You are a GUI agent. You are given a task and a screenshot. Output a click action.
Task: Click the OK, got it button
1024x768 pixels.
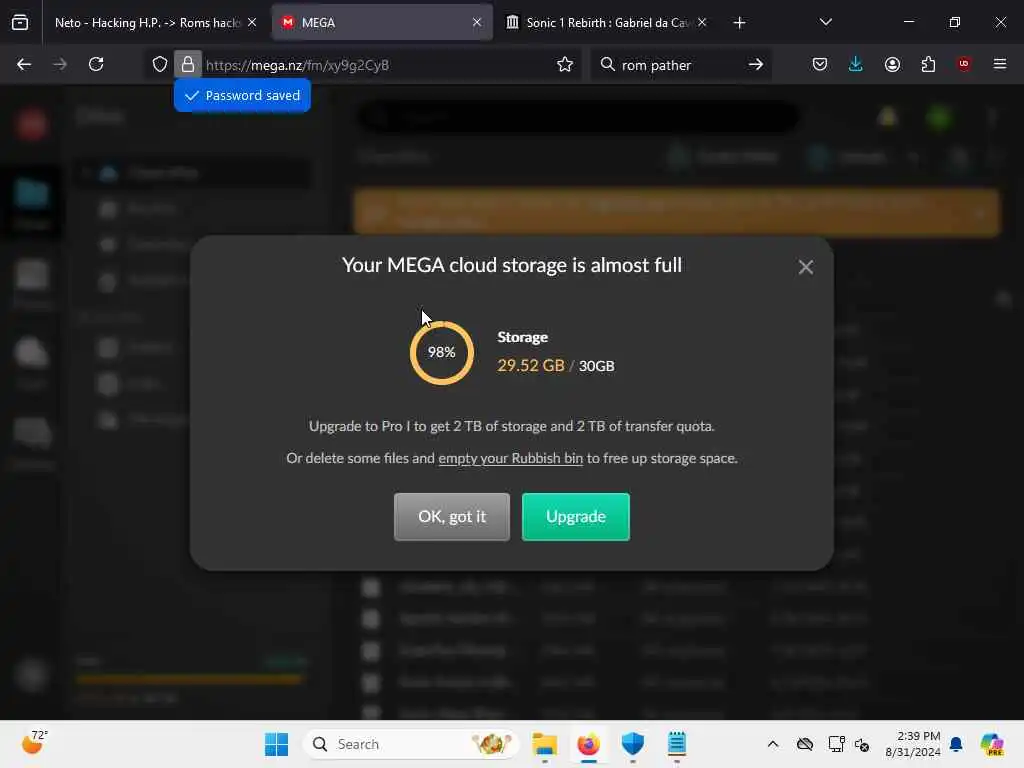tap(452, 517)
